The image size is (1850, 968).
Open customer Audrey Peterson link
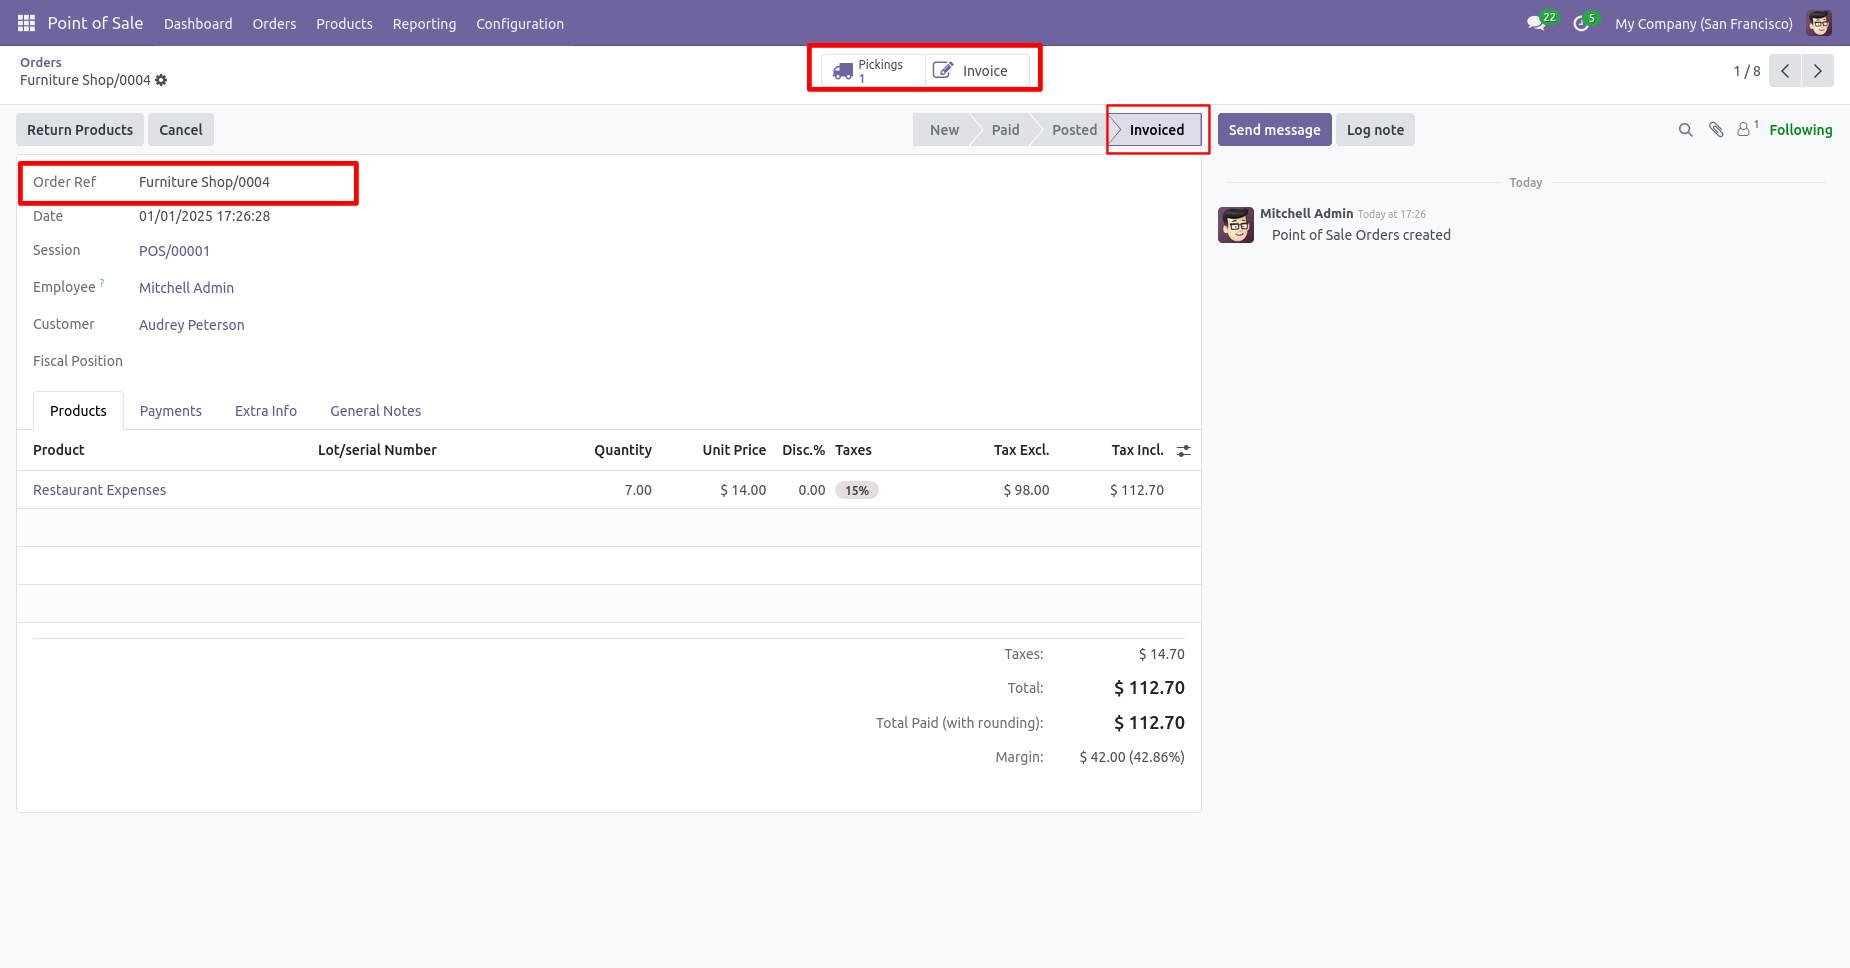point(191,325)
